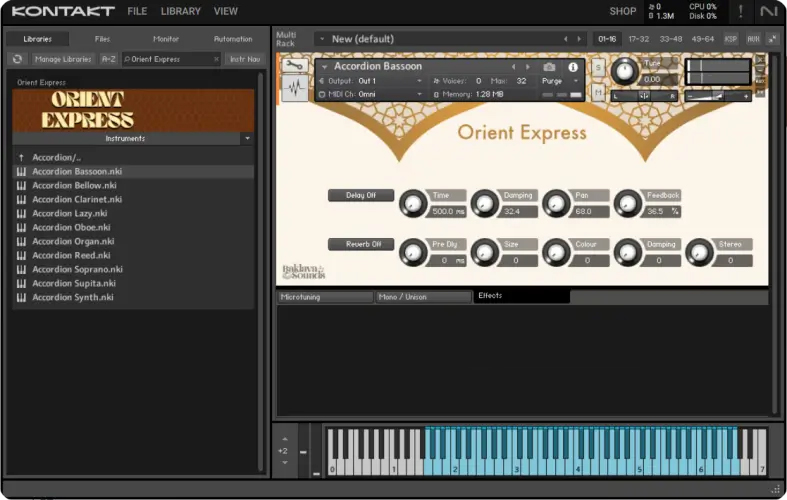Open the Instruments dropdown arrow under Orient Express
Image resolution: width=787 pixels, height=500 pixels.
[x=247, y=139]
